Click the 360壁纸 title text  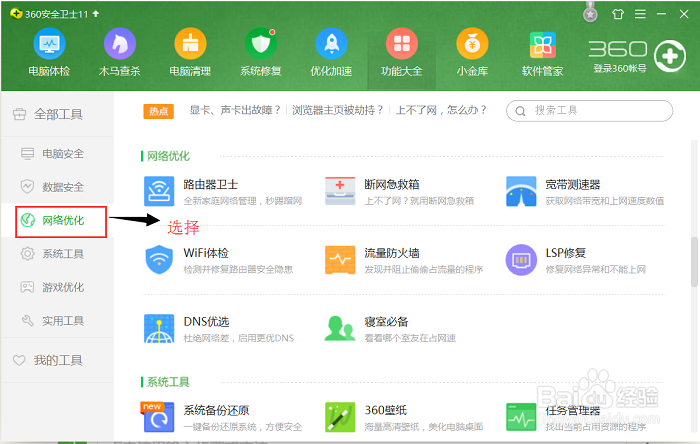click(386, 410)
